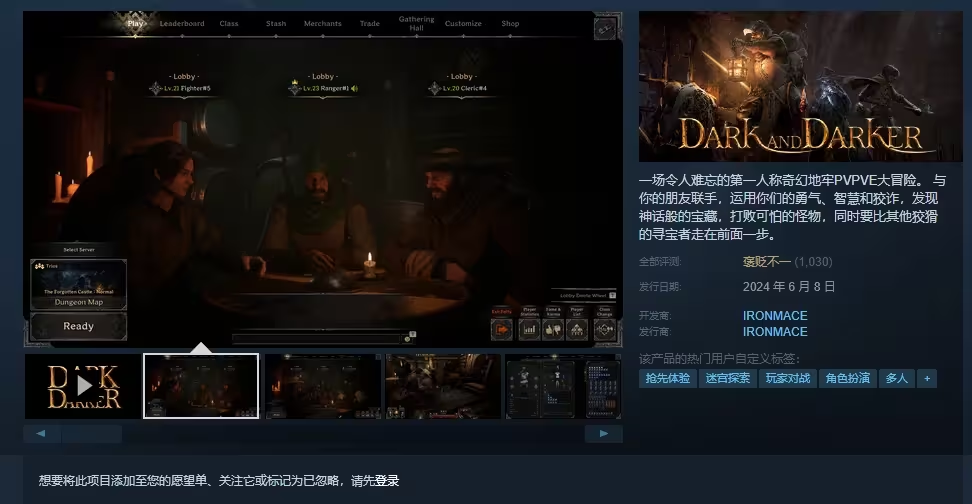
Task: Click the Class tab in game screenshot
Action: click(x=229, y=24)
